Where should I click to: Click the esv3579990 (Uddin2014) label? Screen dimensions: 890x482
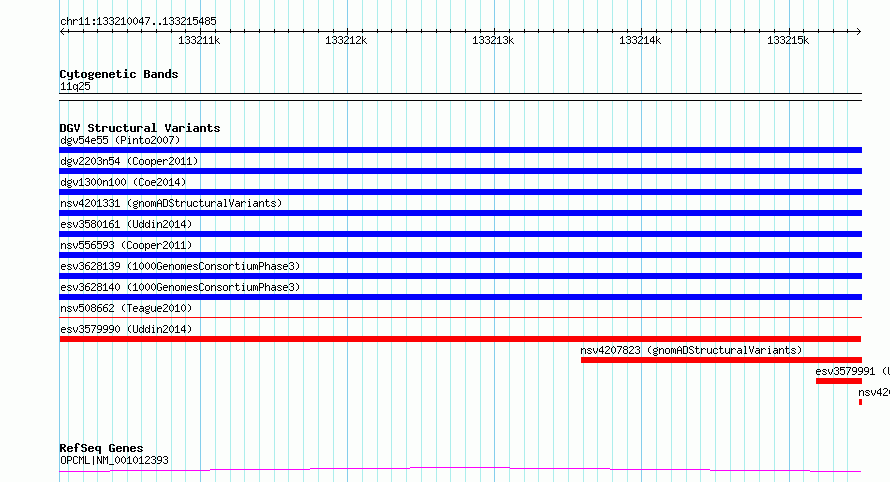pyautogui.click(x=126, y=329)
